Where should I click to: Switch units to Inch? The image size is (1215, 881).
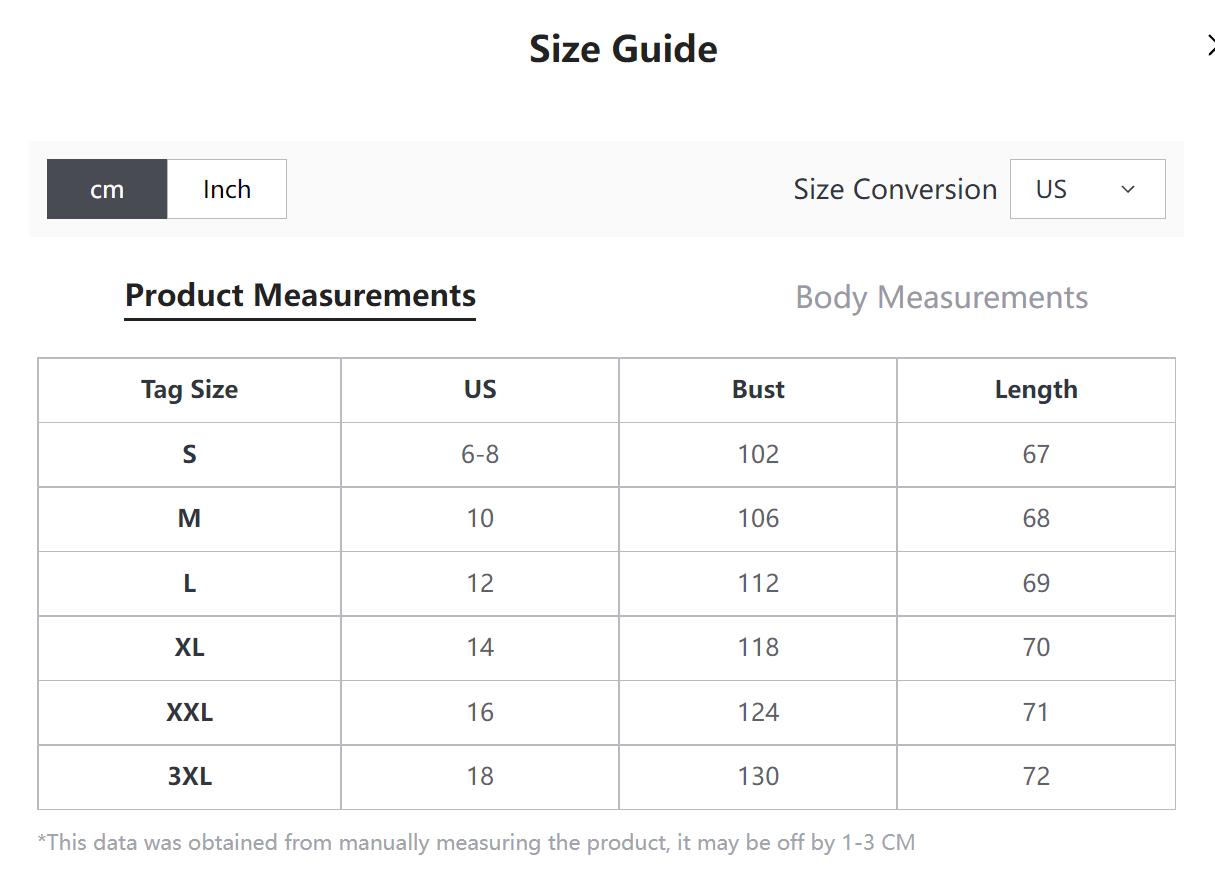pyautogui.click(x=227, y=189)
